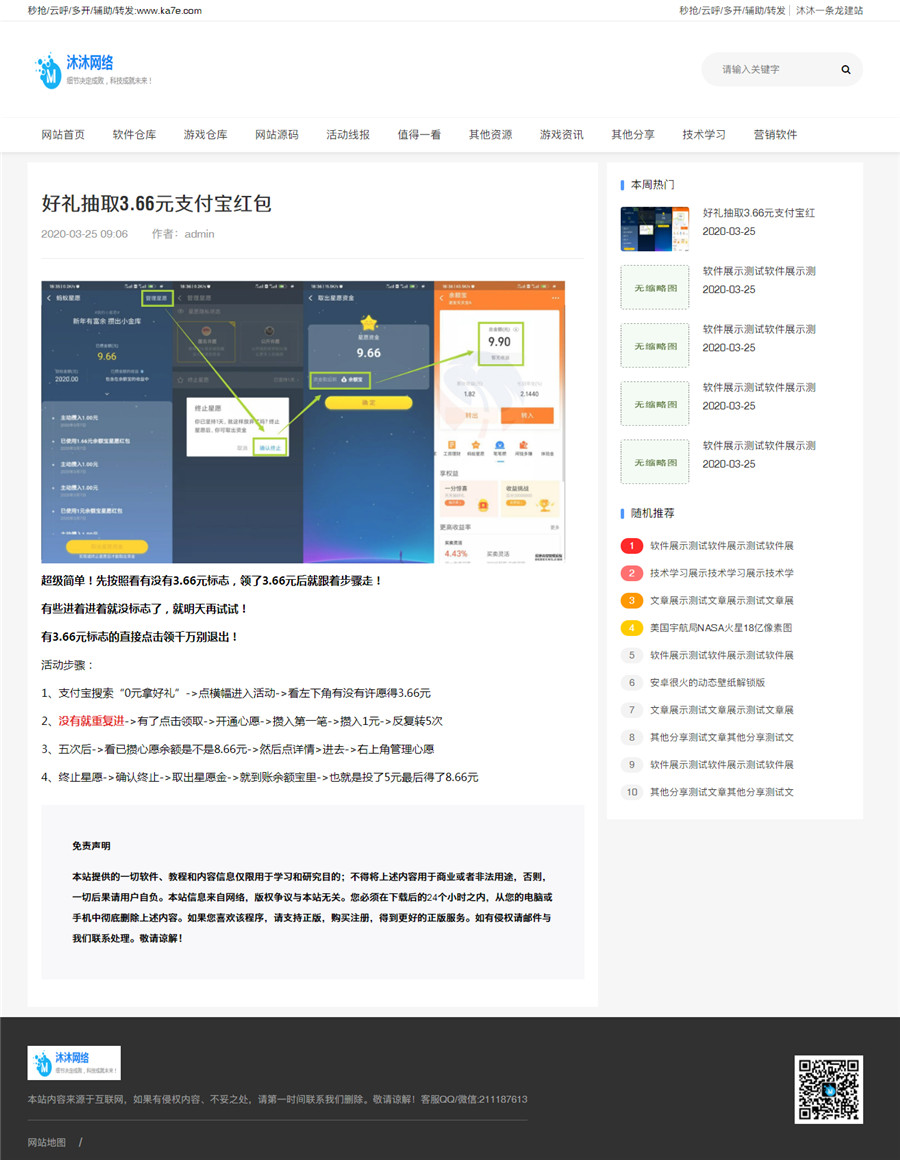Open recommendation ranked 9 软件展示测试
900x1160 pixels.
(x=722, y=765)
